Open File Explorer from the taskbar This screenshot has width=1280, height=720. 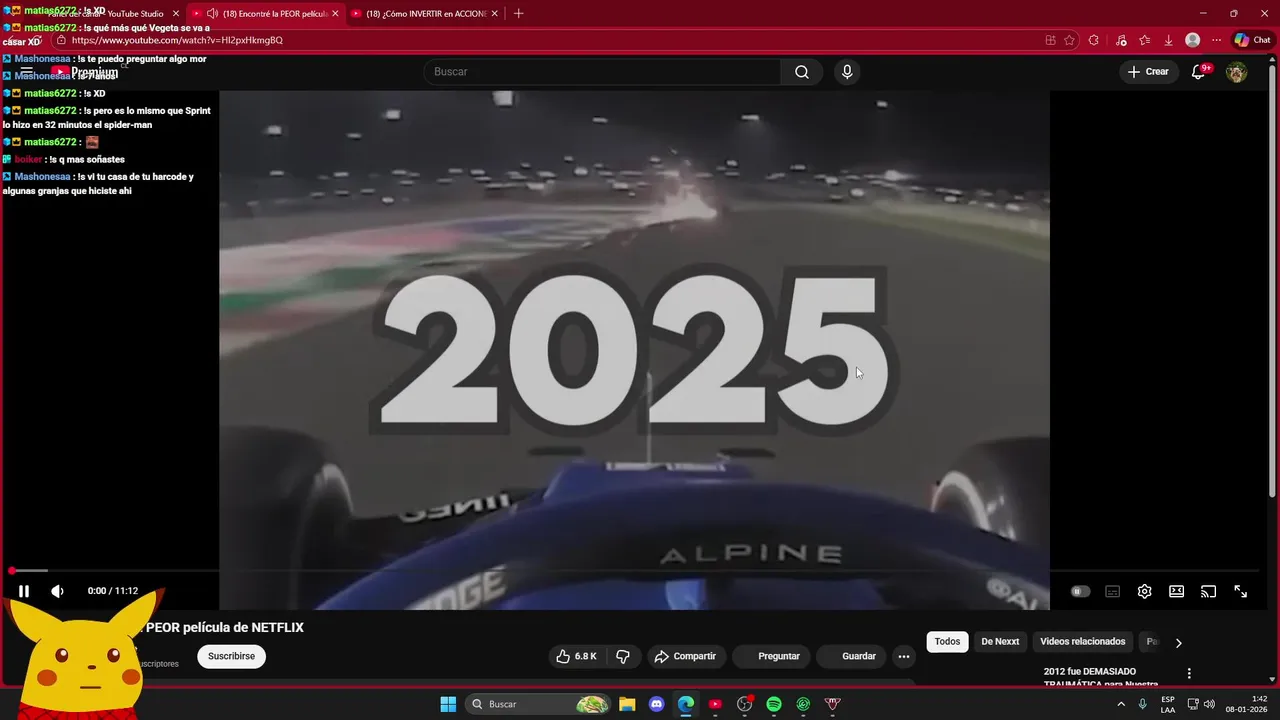pos(627,704)
